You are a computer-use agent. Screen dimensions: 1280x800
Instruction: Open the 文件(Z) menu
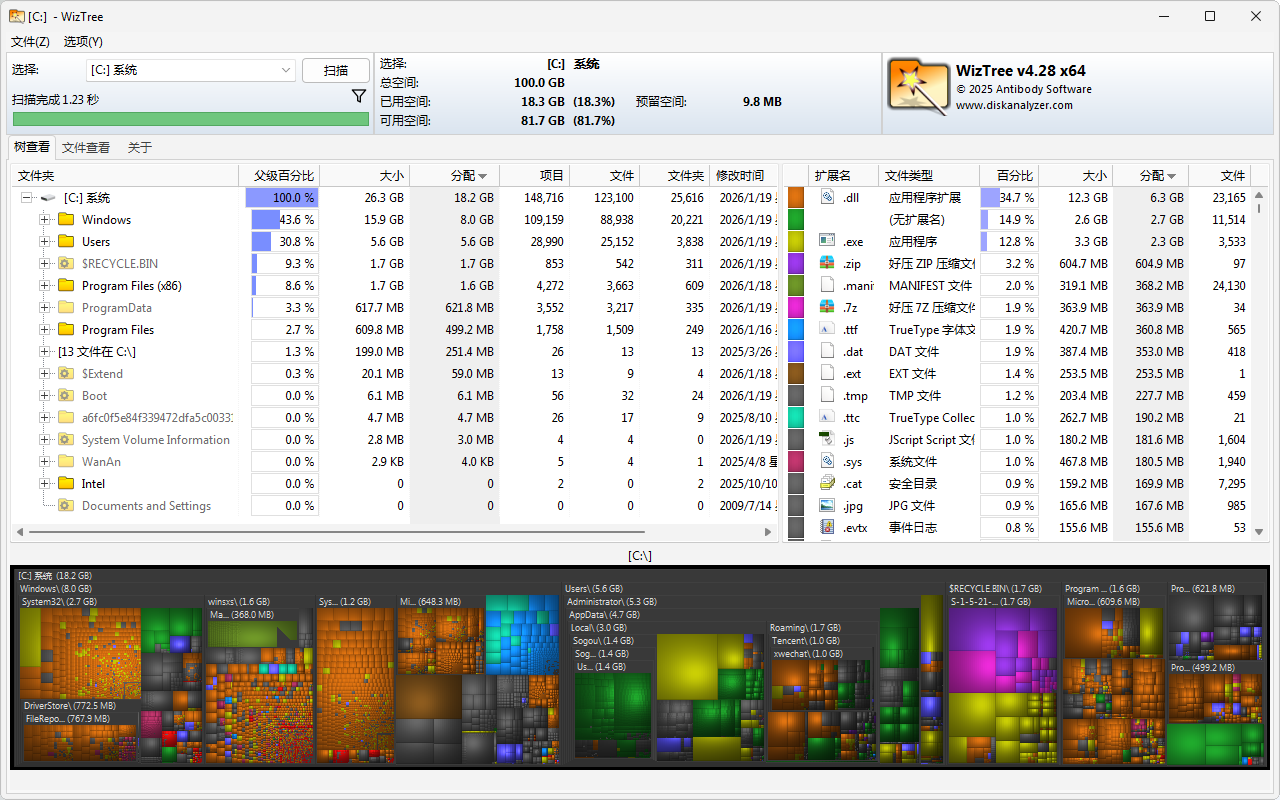click(x=30, y=42)
